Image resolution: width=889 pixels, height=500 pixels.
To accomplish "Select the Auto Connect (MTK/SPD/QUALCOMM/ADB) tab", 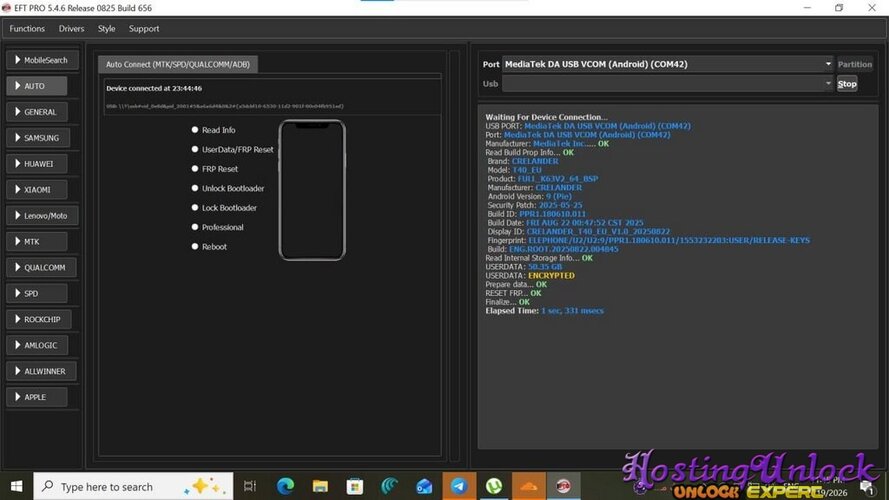I will pyautogui.click(x=177, y=65).
